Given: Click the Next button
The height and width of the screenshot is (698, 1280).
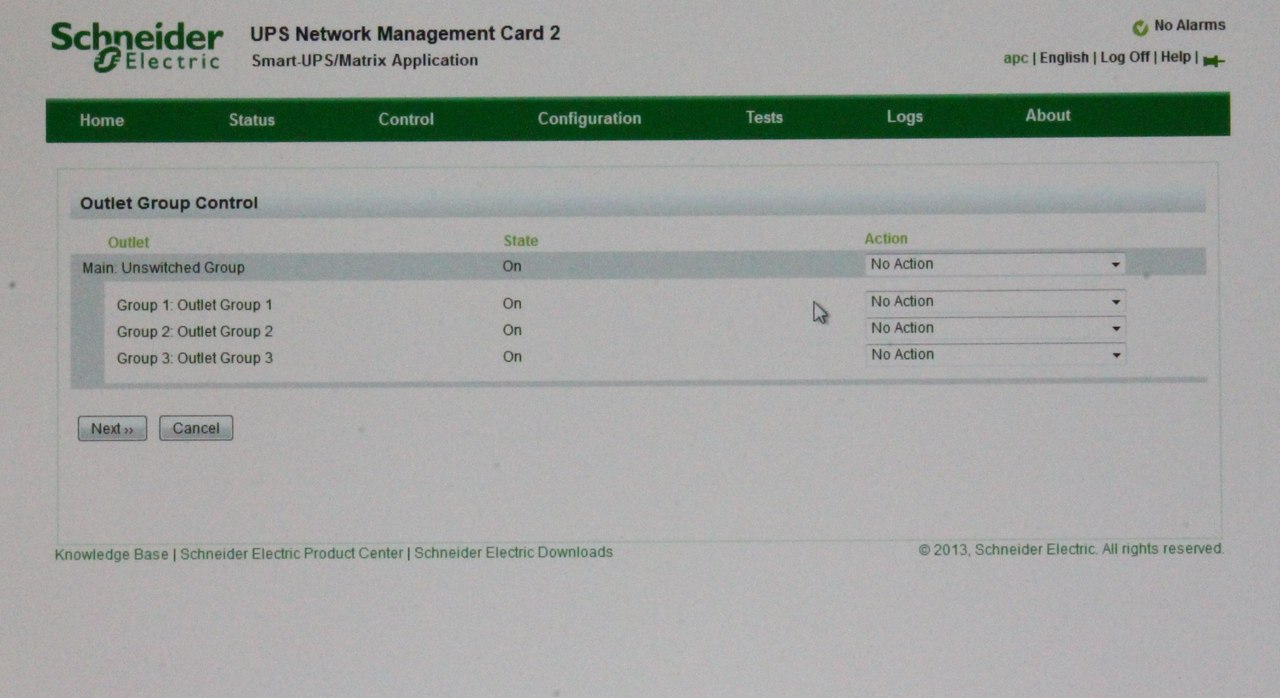Looking at the screenshot, I should point(112,428).
